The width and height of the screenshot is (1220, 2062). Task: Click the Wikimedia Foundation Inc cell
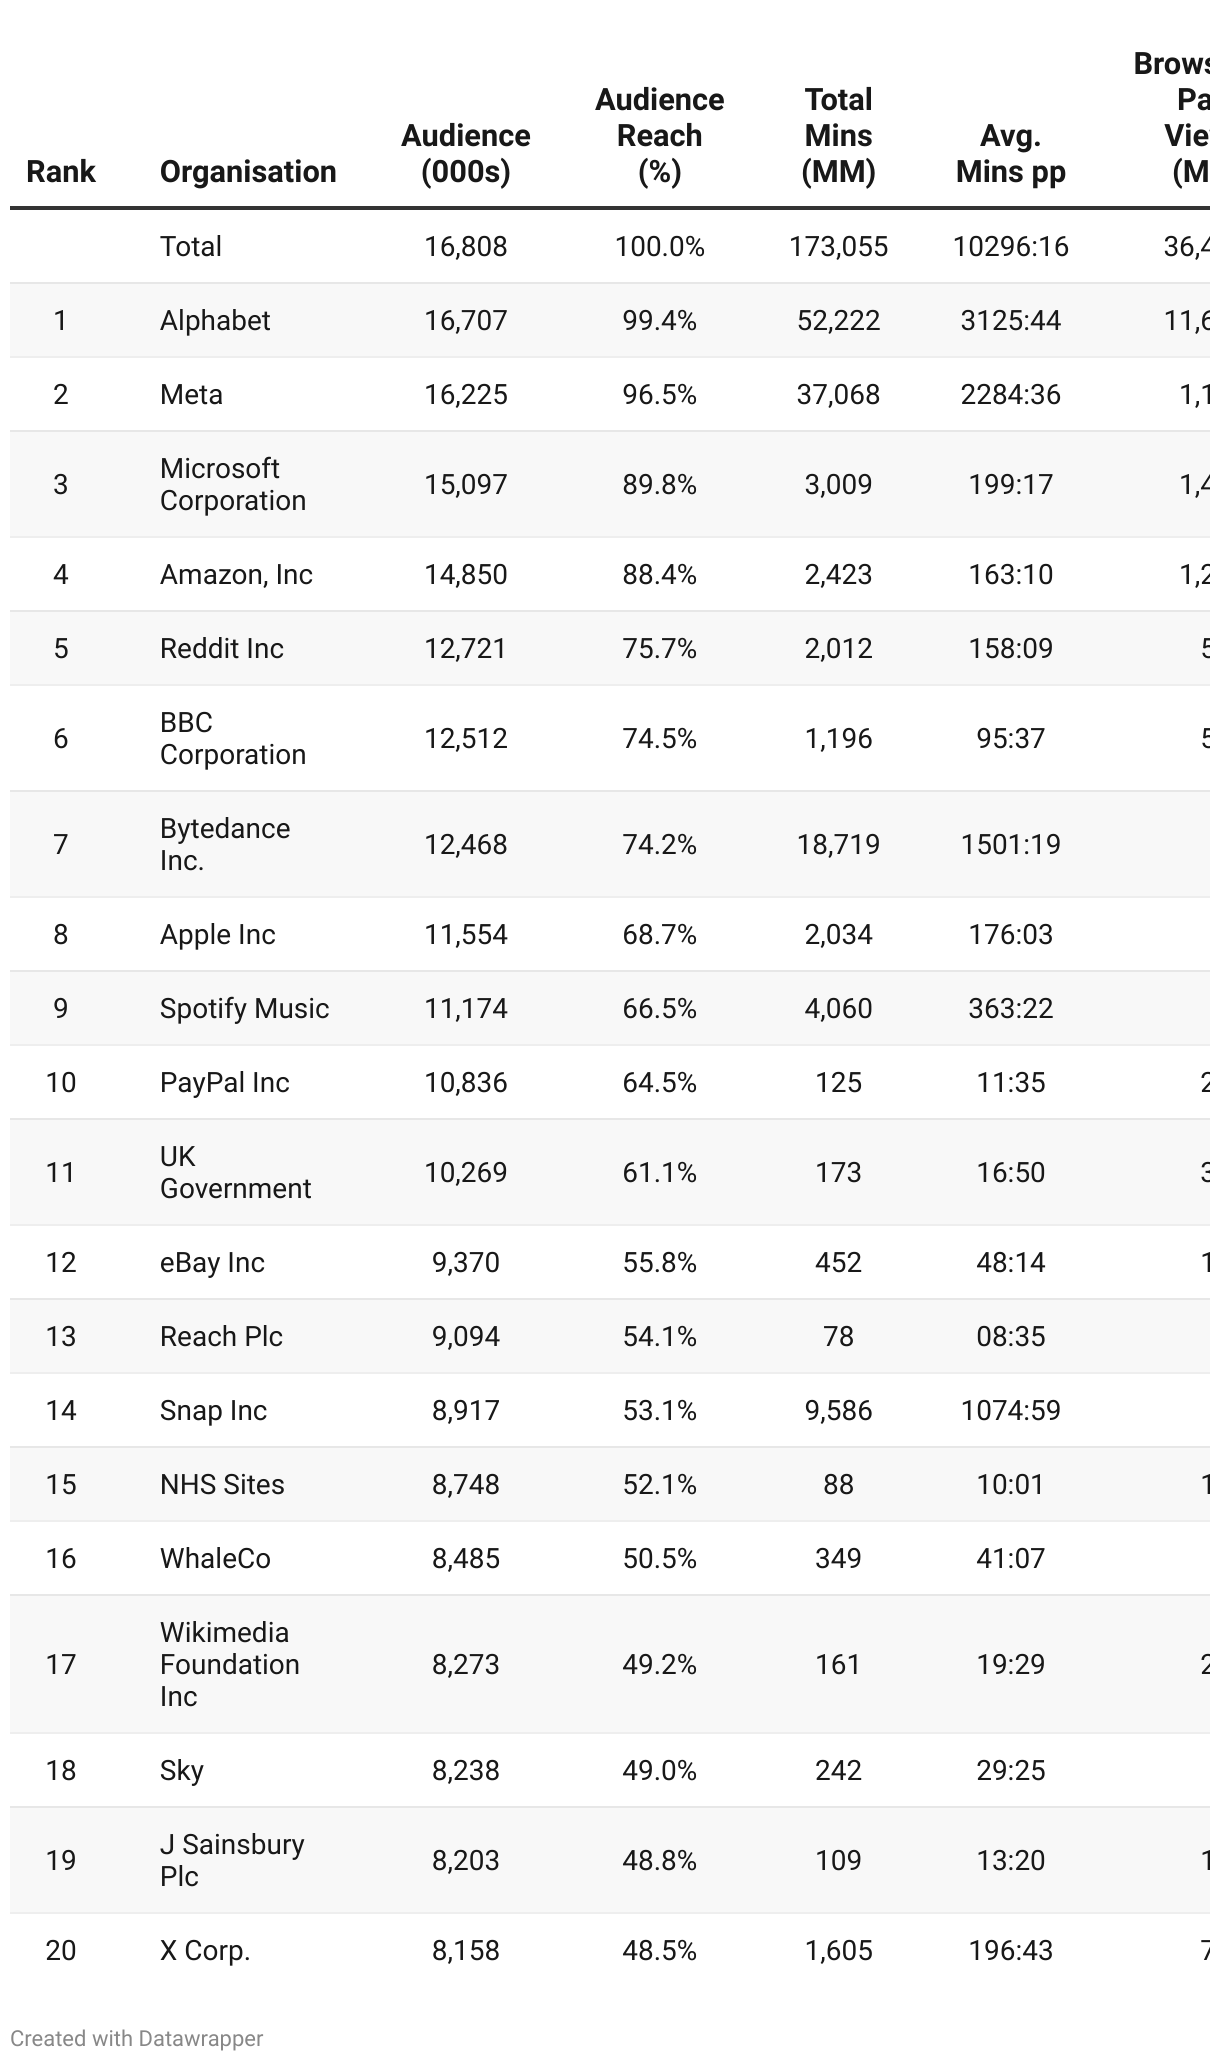[230, 1664]
